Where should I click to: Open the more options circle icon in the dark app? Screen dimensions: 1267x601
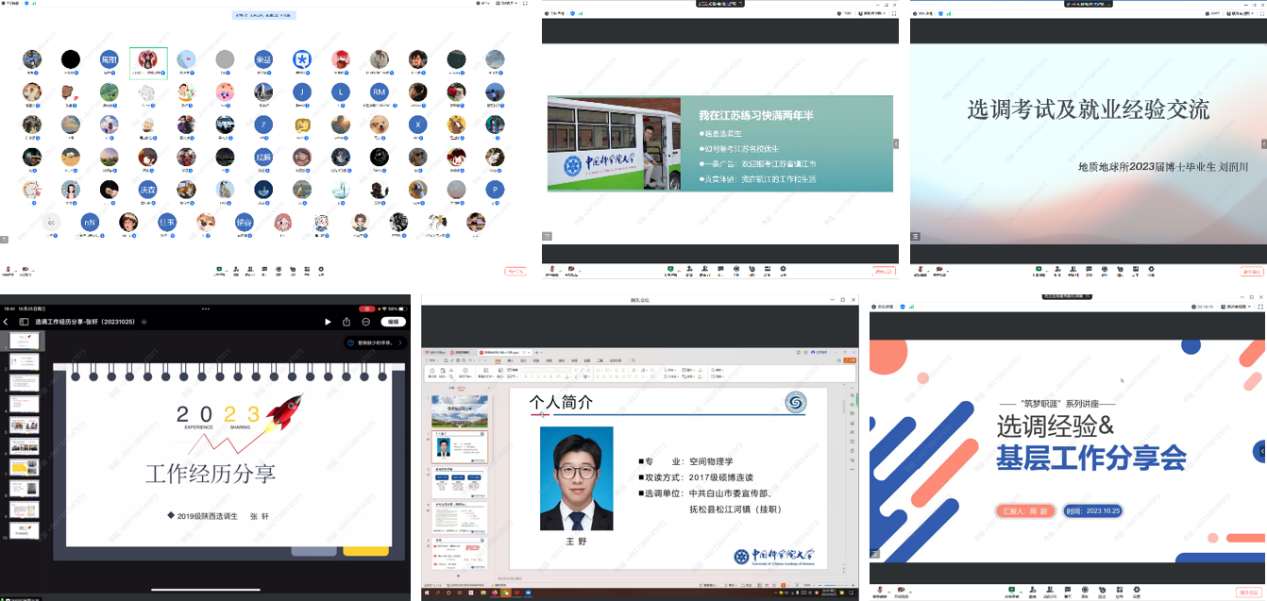[367, 322]
